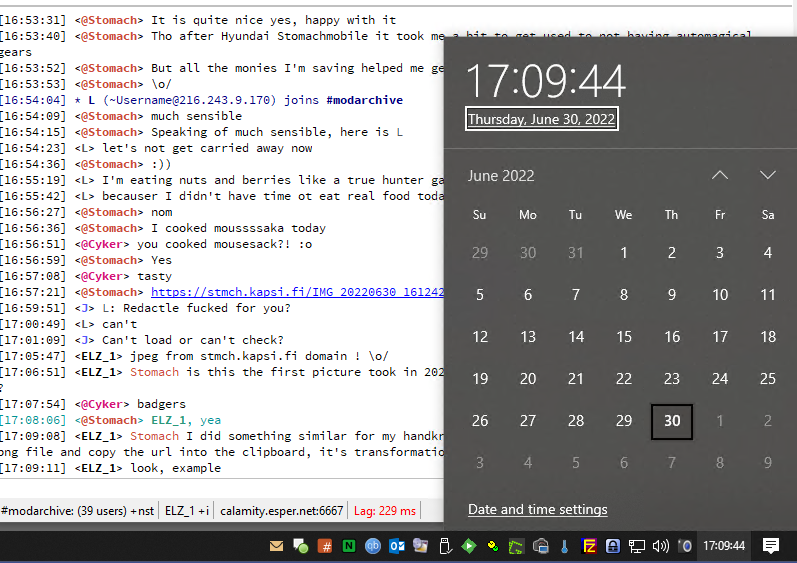Viewport: 797px width, 563px height.
Task: Click the volume speaker tray icon
Action: coord(660,546)
